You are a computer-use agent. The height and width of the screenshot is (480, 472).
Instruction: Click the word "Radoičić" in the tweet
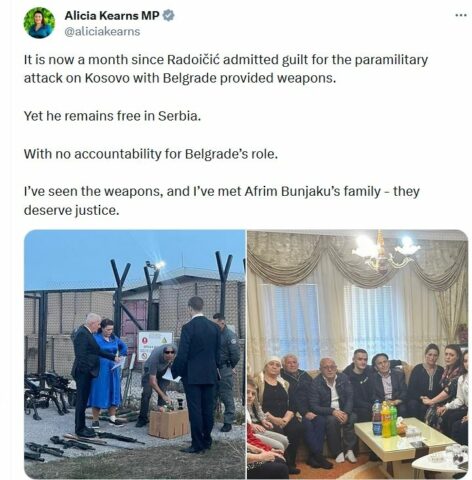(x=193, y=60)
